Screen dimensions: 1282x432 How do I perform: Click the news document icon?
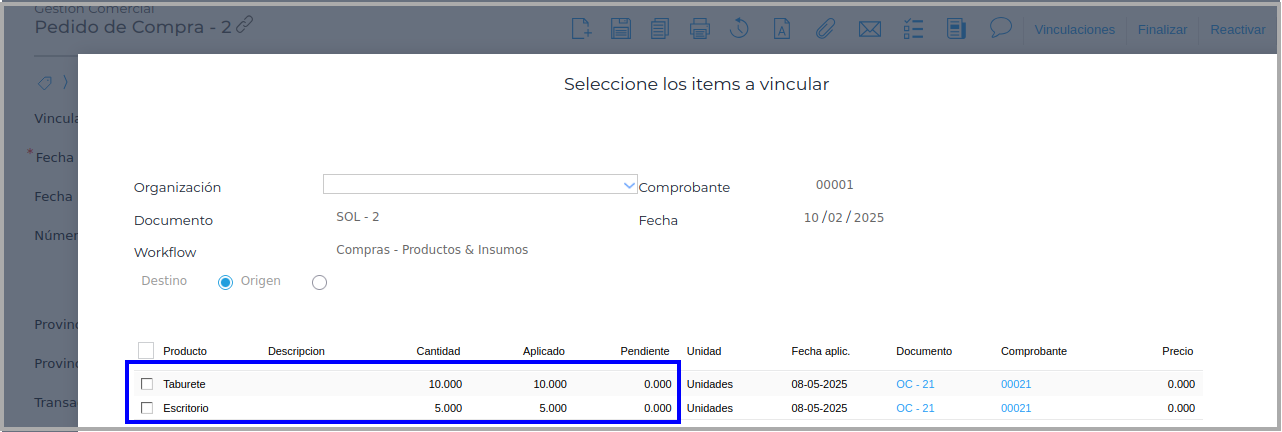(x=956, y=29)
